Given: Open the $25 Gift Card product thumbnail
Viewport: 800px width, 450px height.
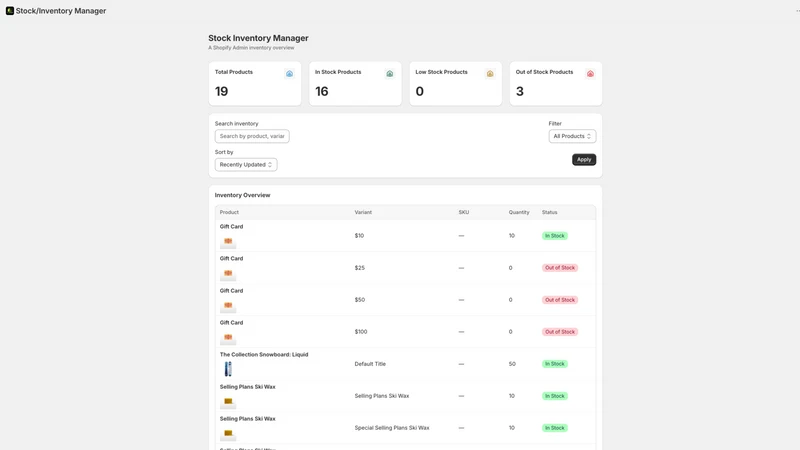Looking at the screenshot, I should click(228, 273).
